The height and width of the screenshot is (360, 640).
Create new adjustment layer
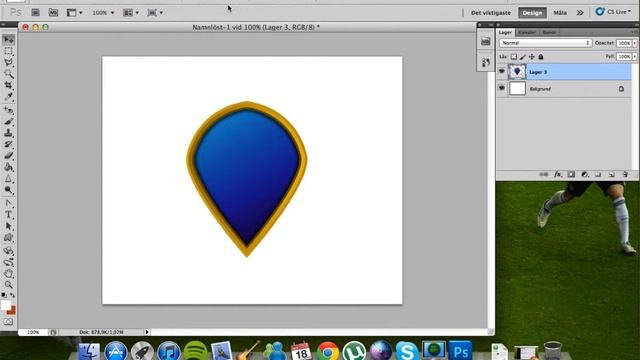click(584, 175)
